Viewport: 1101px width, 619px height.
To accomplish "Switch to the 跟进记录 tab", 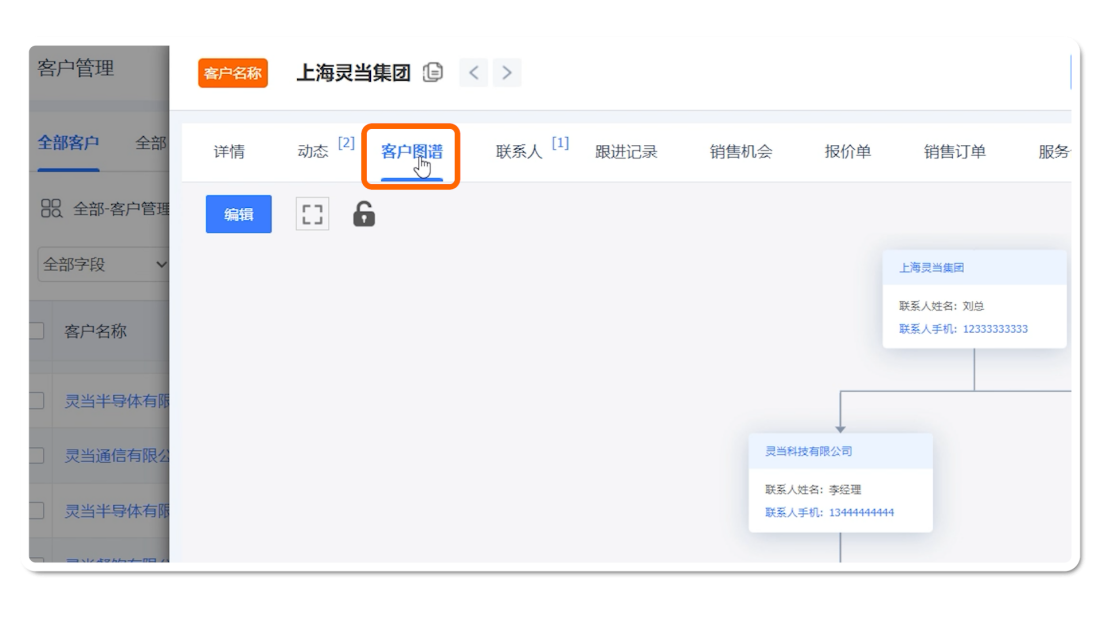I will coord(626,152).
